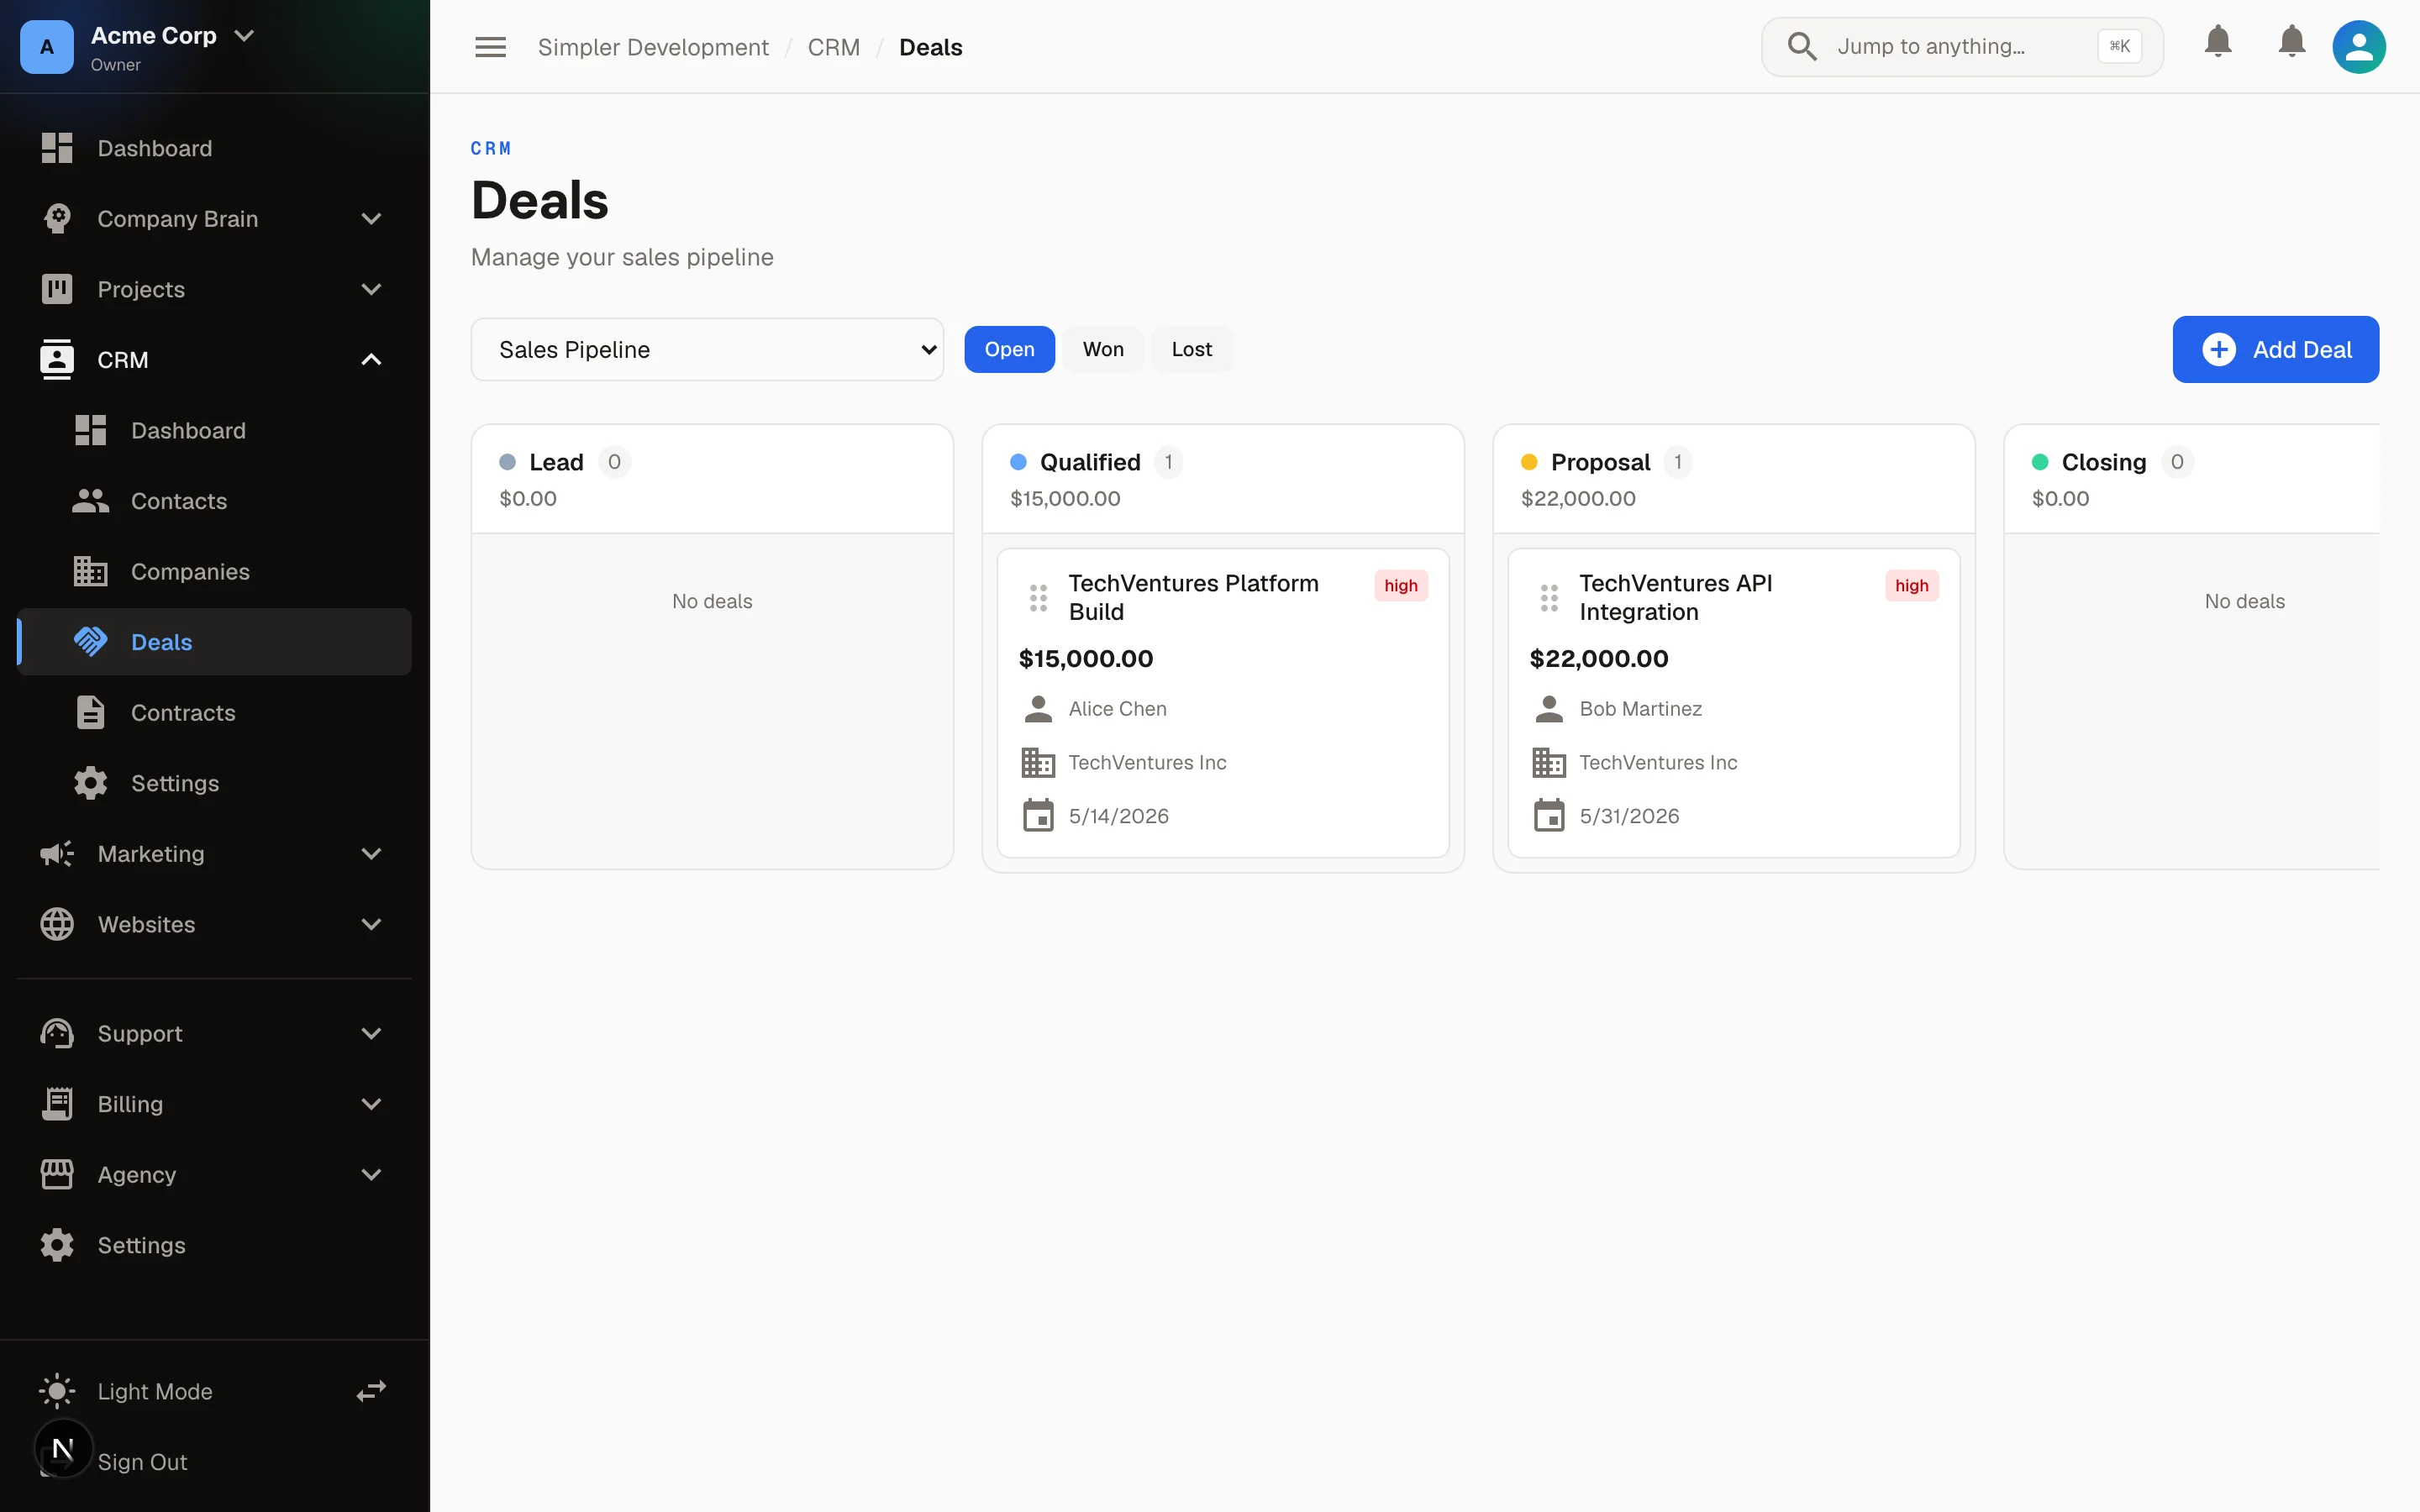Click the Billing receipt icon
Image resolution: width=2420 pixels, height=1512 pixels.
point(57,1104)
